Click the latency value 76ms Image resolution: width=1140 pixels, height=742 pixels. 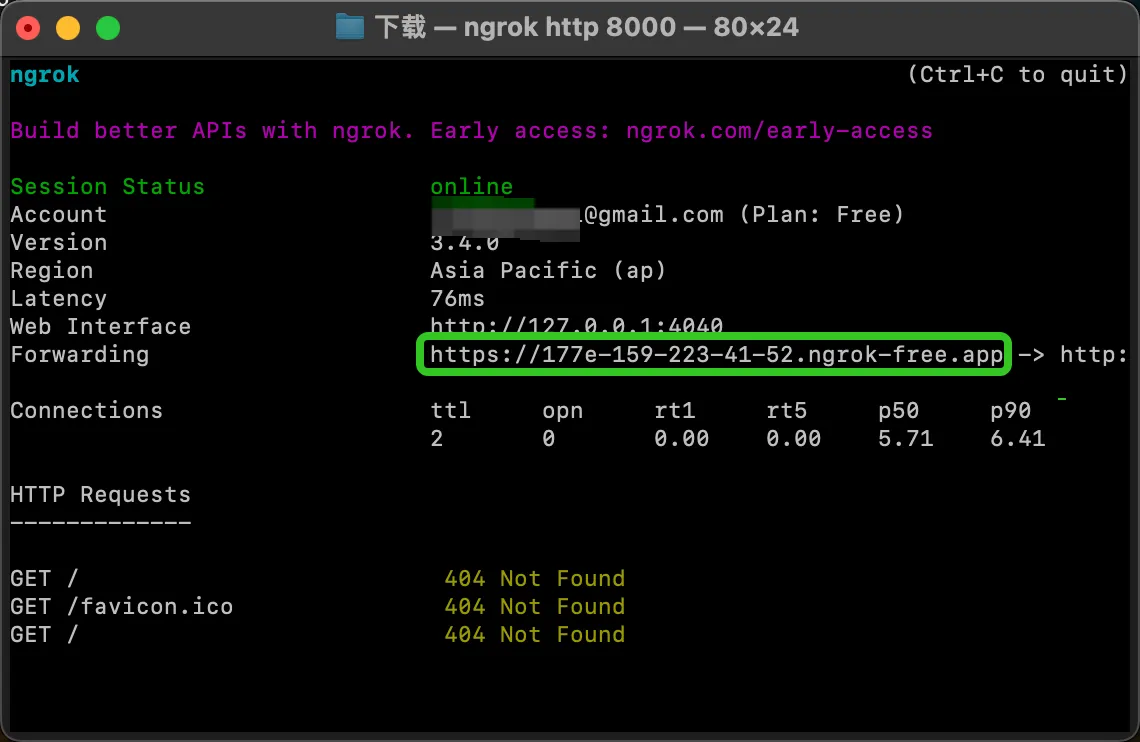[x=457, y=299]
